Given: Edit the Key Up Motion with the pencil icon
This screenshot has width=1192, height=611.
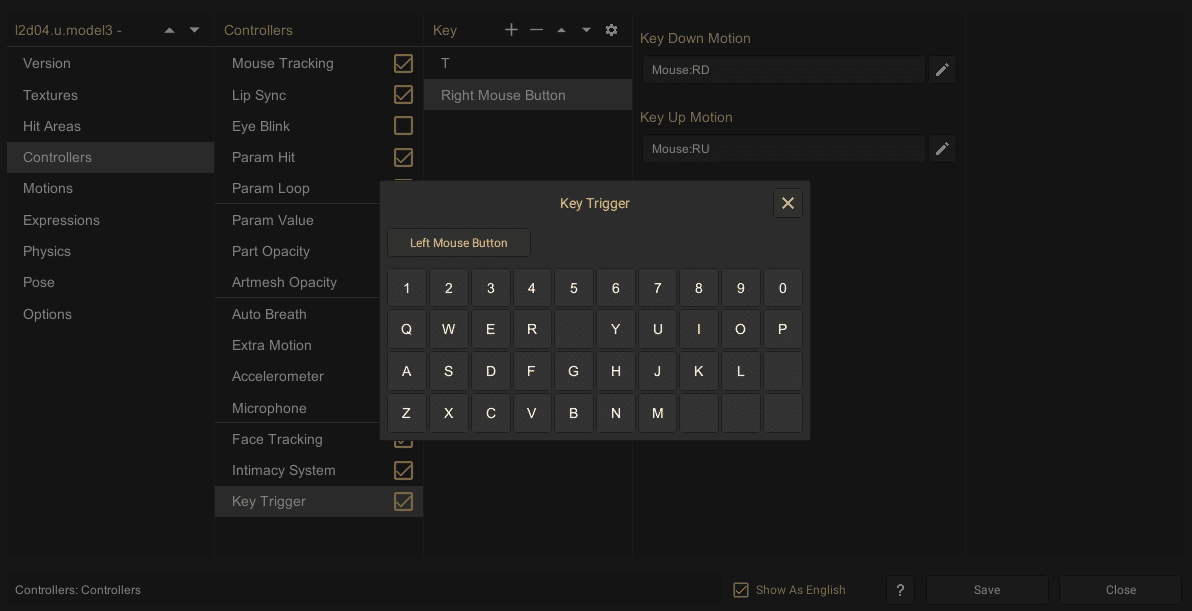Looking at the screenshot, I should pyautogui.click(x=942, y=149).
